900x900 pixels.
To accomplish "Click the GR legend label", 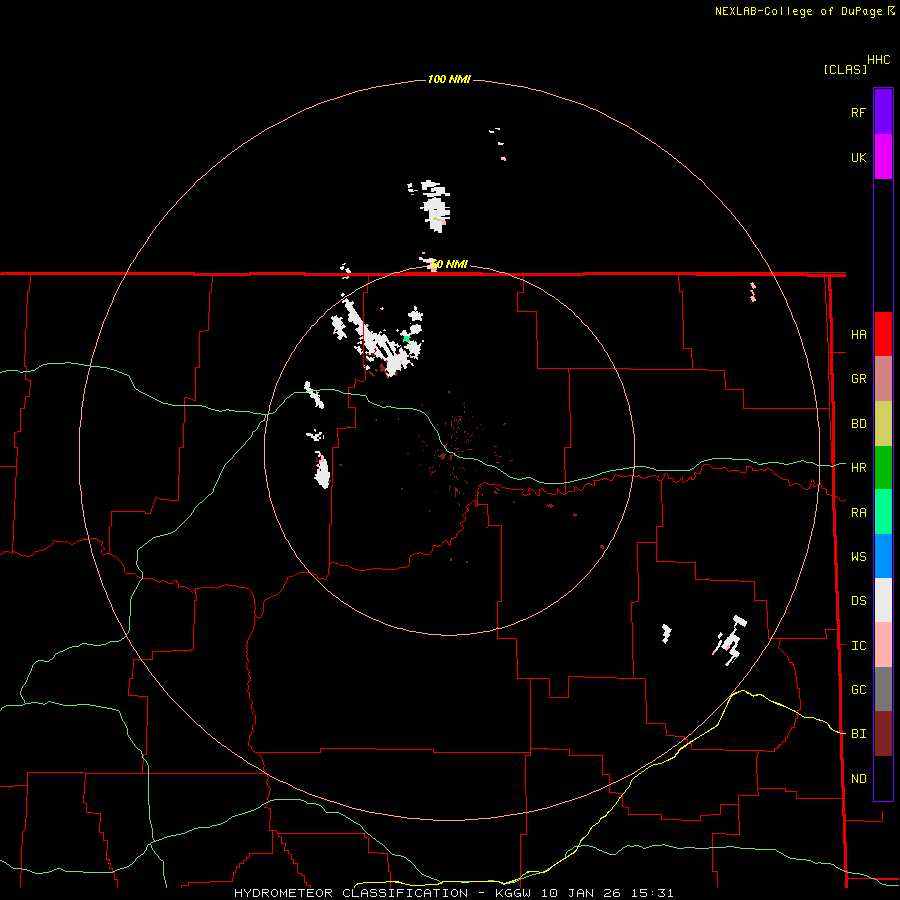I will point(858,379).
